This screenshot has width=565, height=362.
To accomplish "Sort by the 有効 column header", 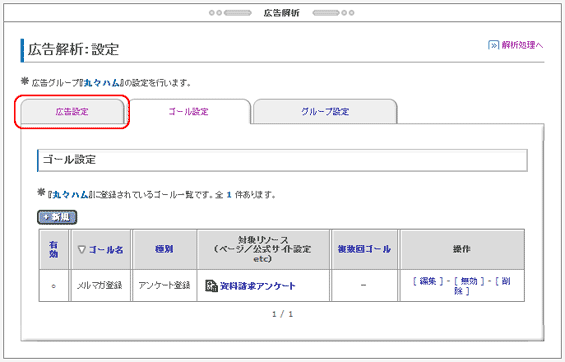I will (54, 249).
